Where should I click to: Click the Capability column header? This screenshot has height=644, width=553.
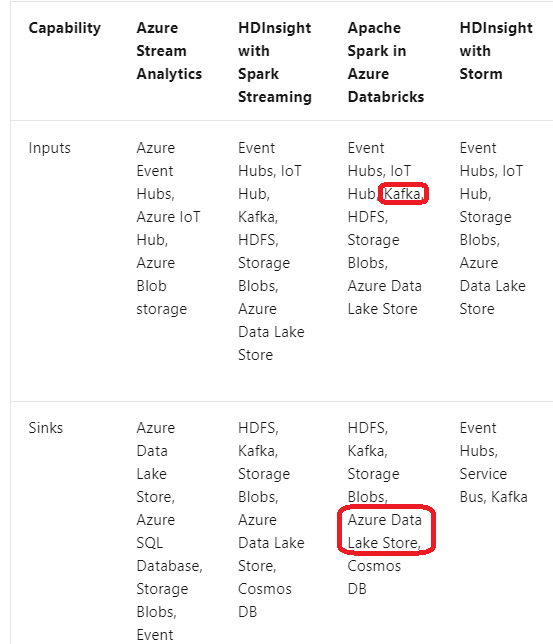pyautogui.click(x=65, y=28)
